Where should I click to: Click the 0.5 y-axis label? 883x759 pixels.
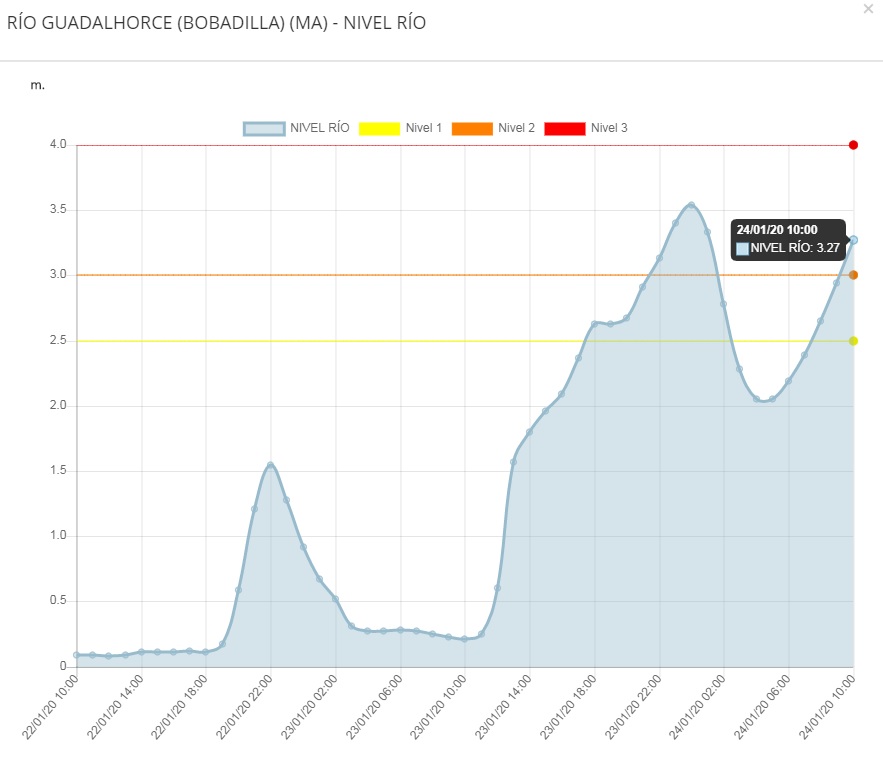click(58, 600)
